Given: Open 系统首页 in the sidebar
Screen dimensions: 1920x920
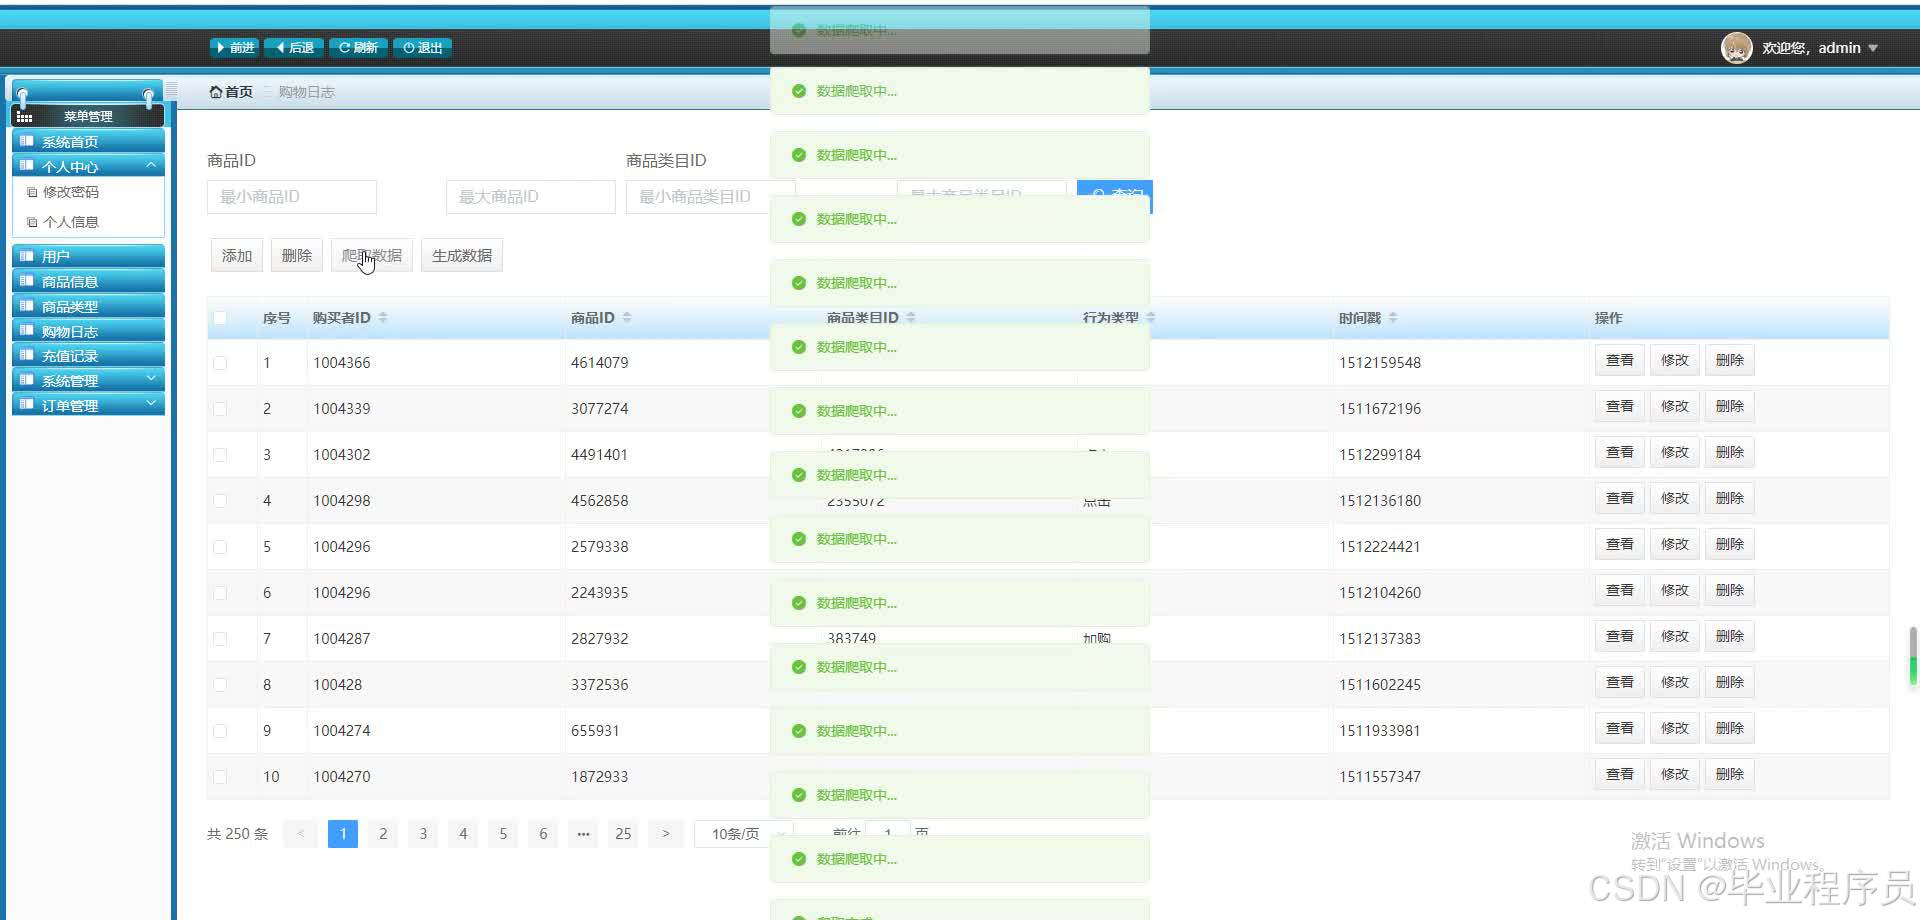Looking at the screenshot, I should (88, 142).
